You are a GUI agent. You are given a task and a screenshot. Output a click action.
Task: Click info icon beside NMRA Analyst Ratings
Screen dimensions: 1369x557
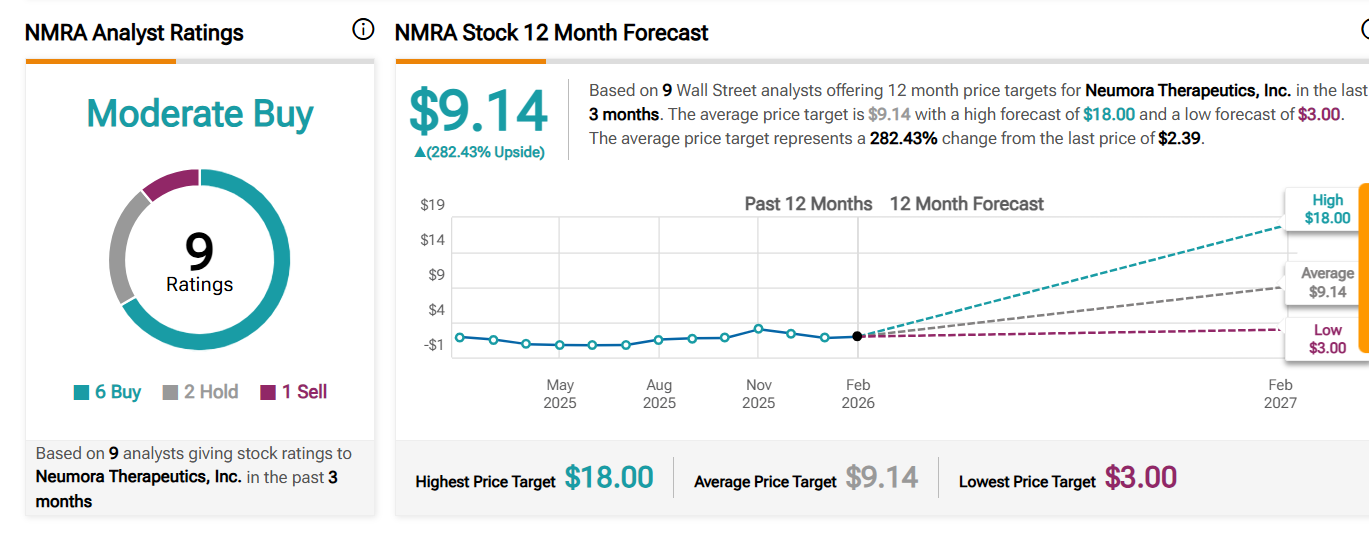(x=363, y=31)
